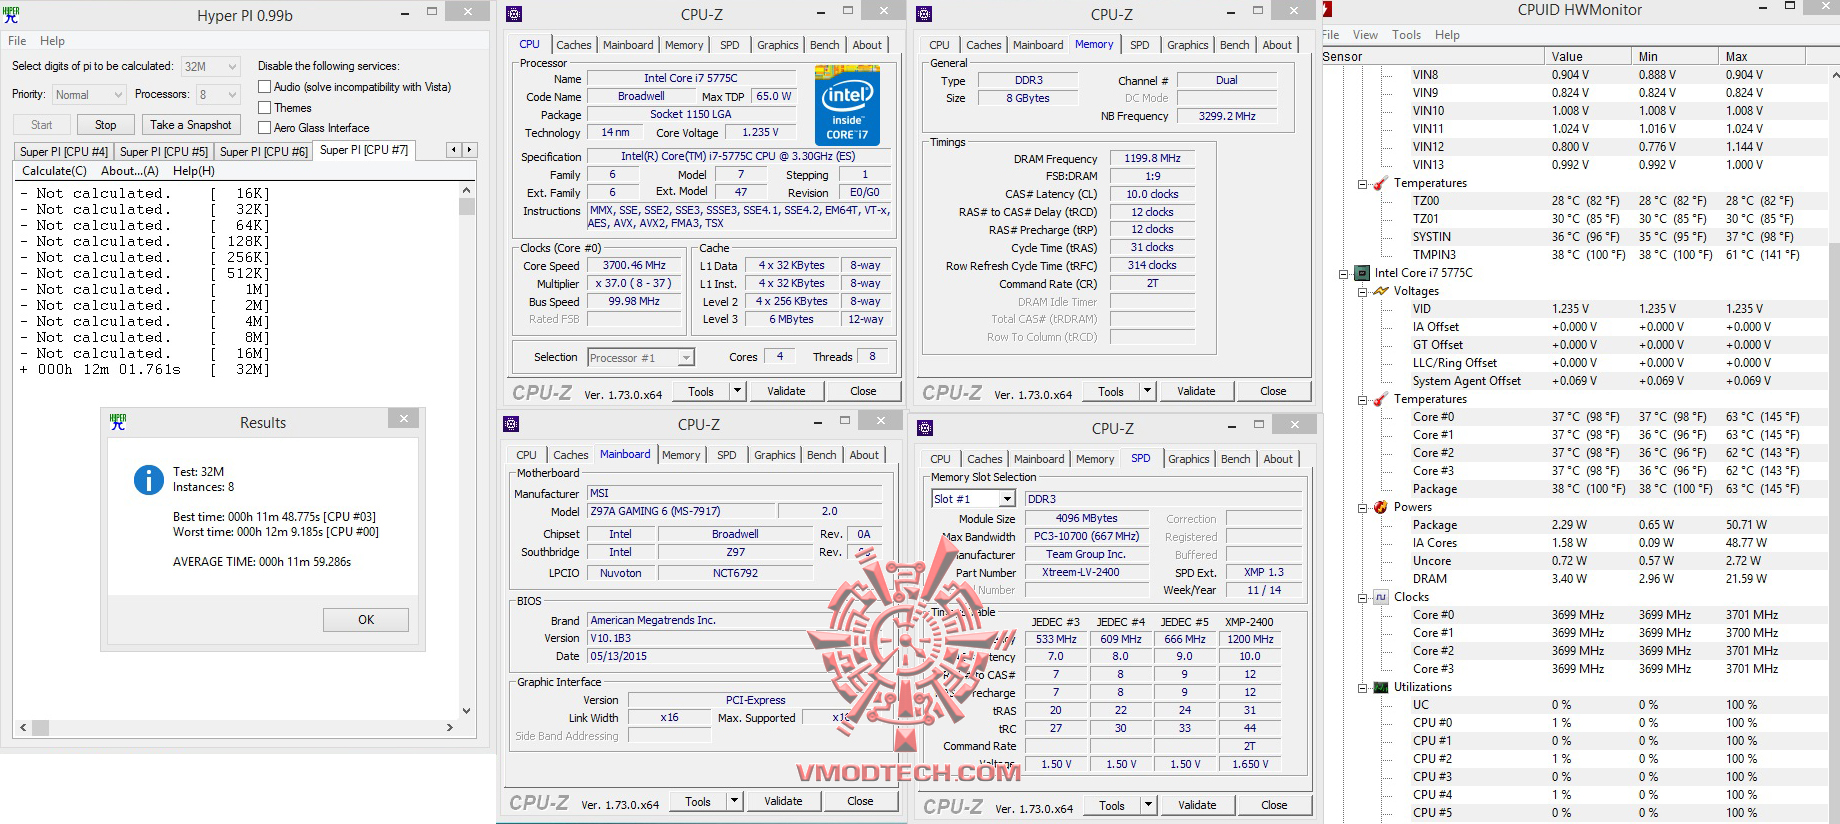Viewport: 1840px width, 824px height.
Task: Click the Intel Core i7 logo in CPU-Z
Action: [x=847, y=106]
